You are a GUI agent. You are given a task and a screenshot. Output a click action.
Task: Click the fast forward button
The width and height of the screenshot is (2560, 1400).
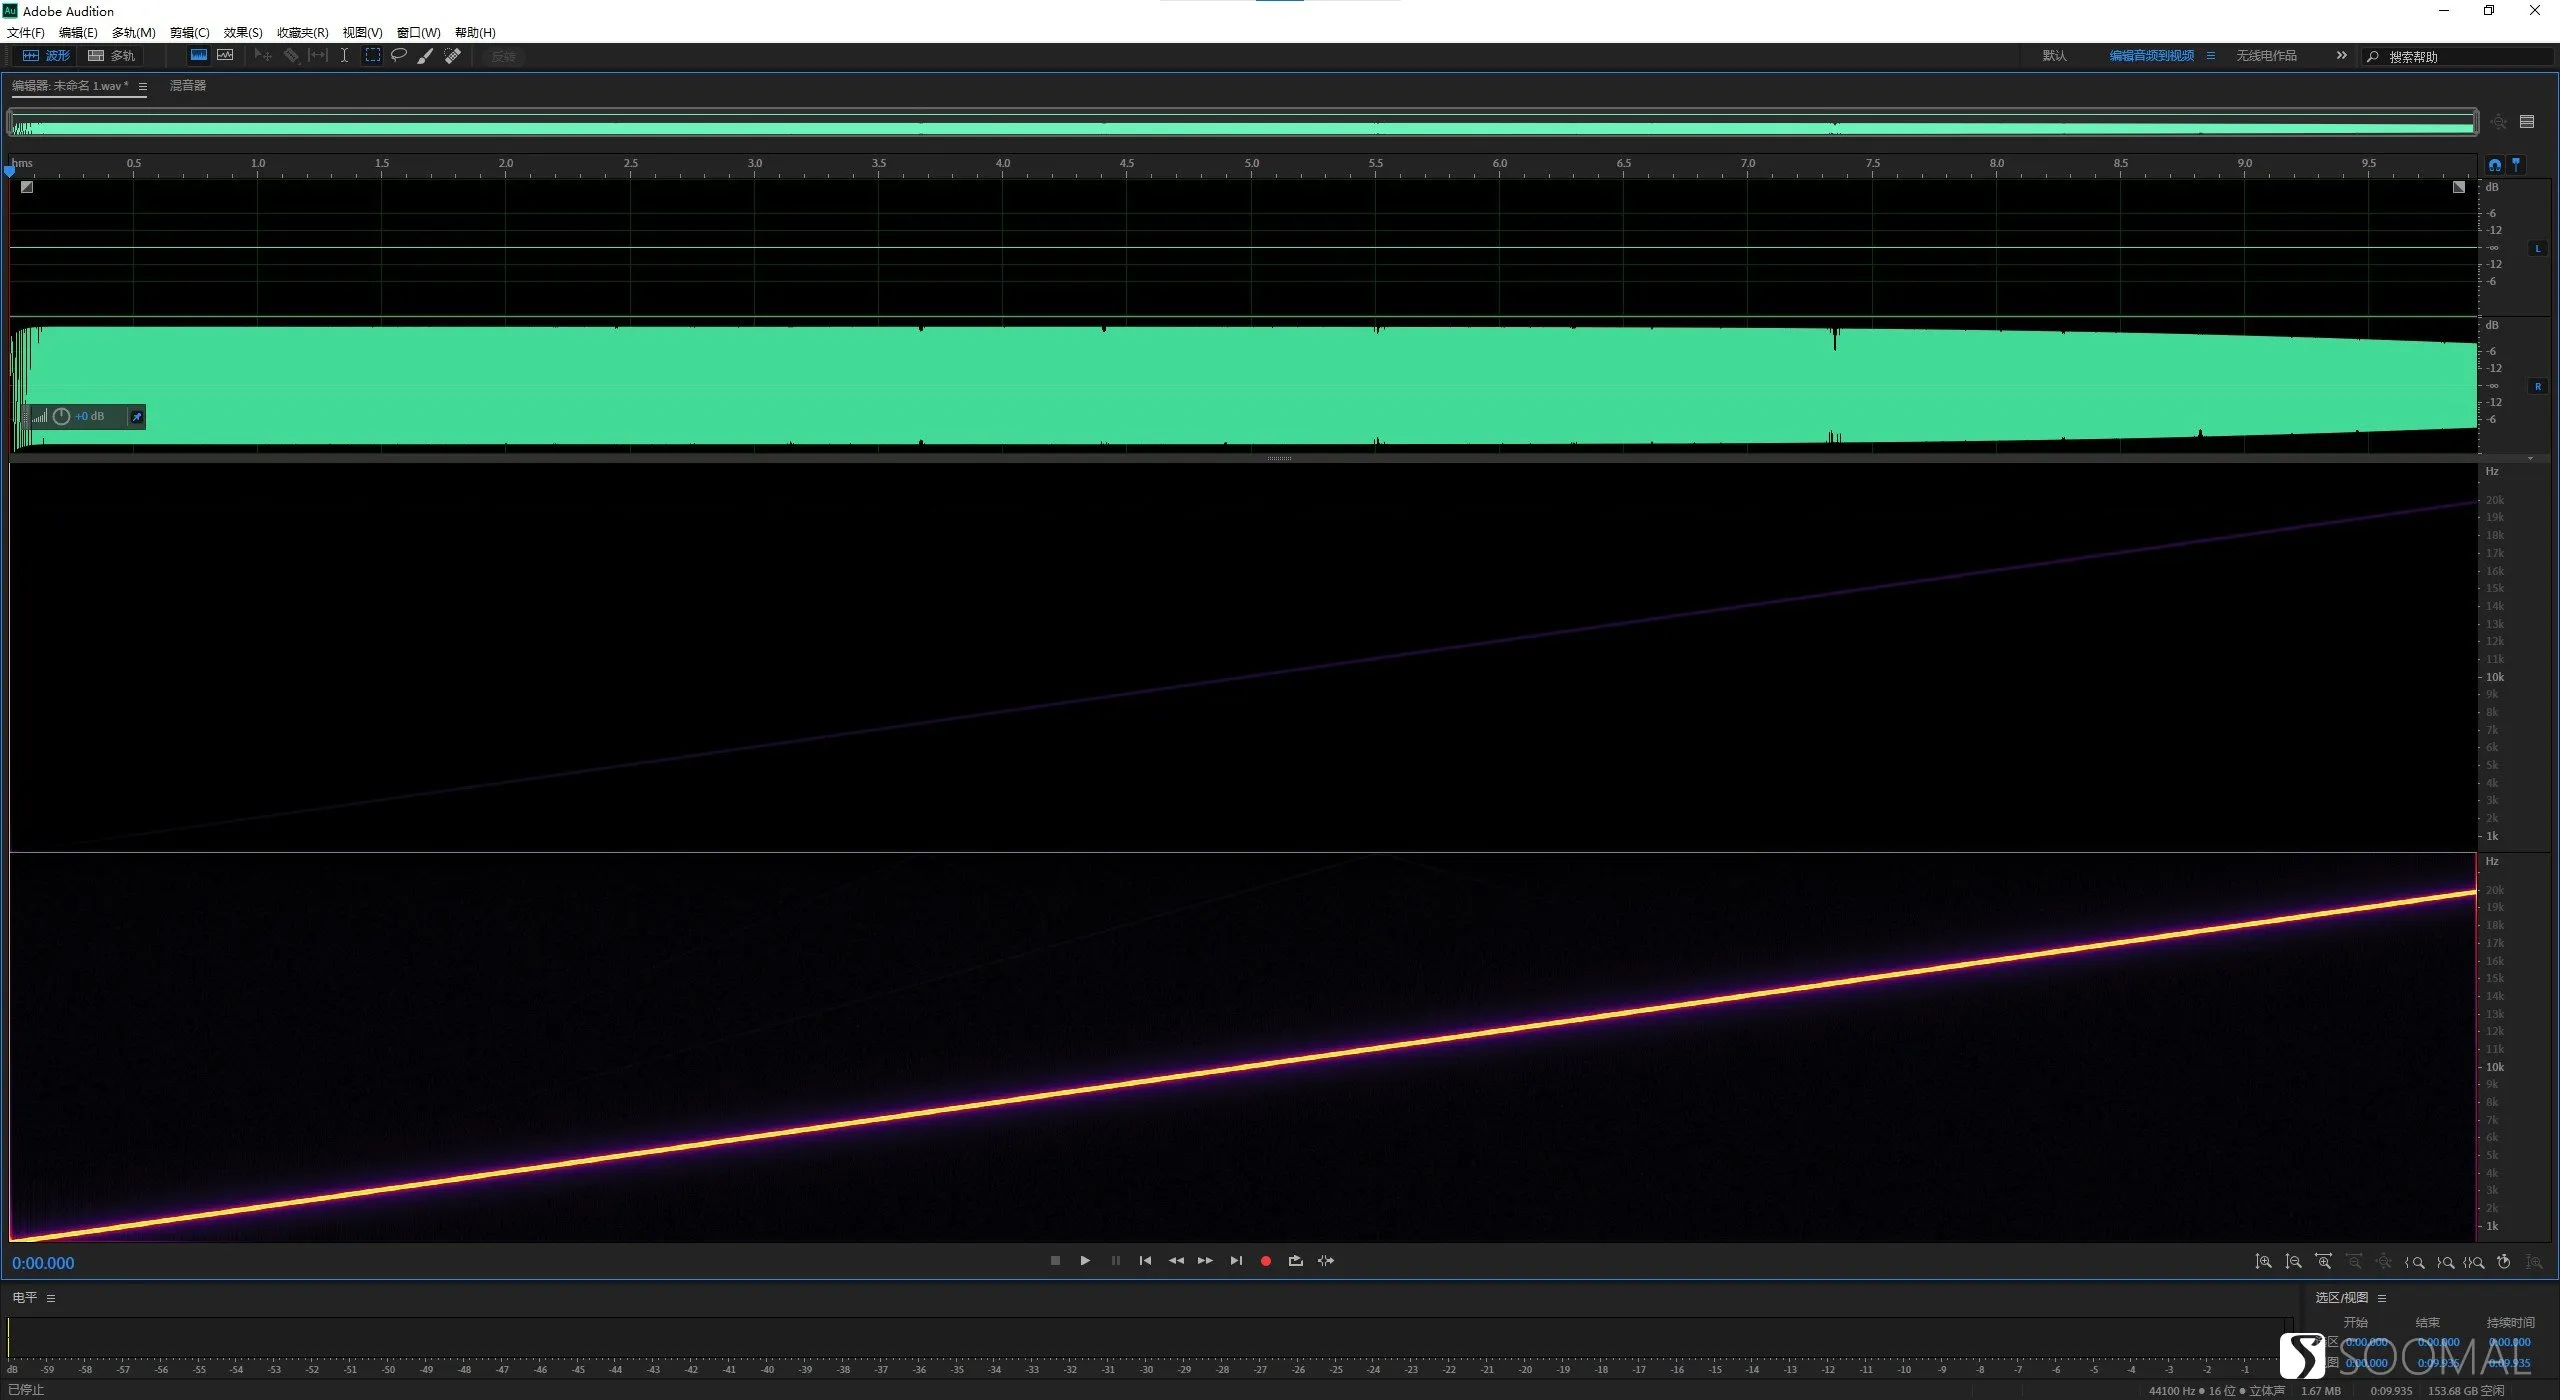coord(1205,1261)
